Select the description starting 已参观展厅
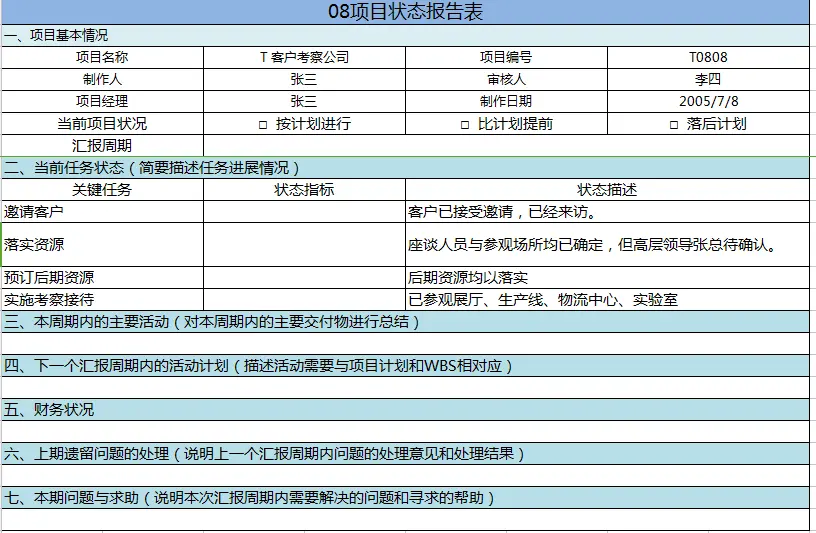Screen dimensions: 816x533 pos(607,300)
